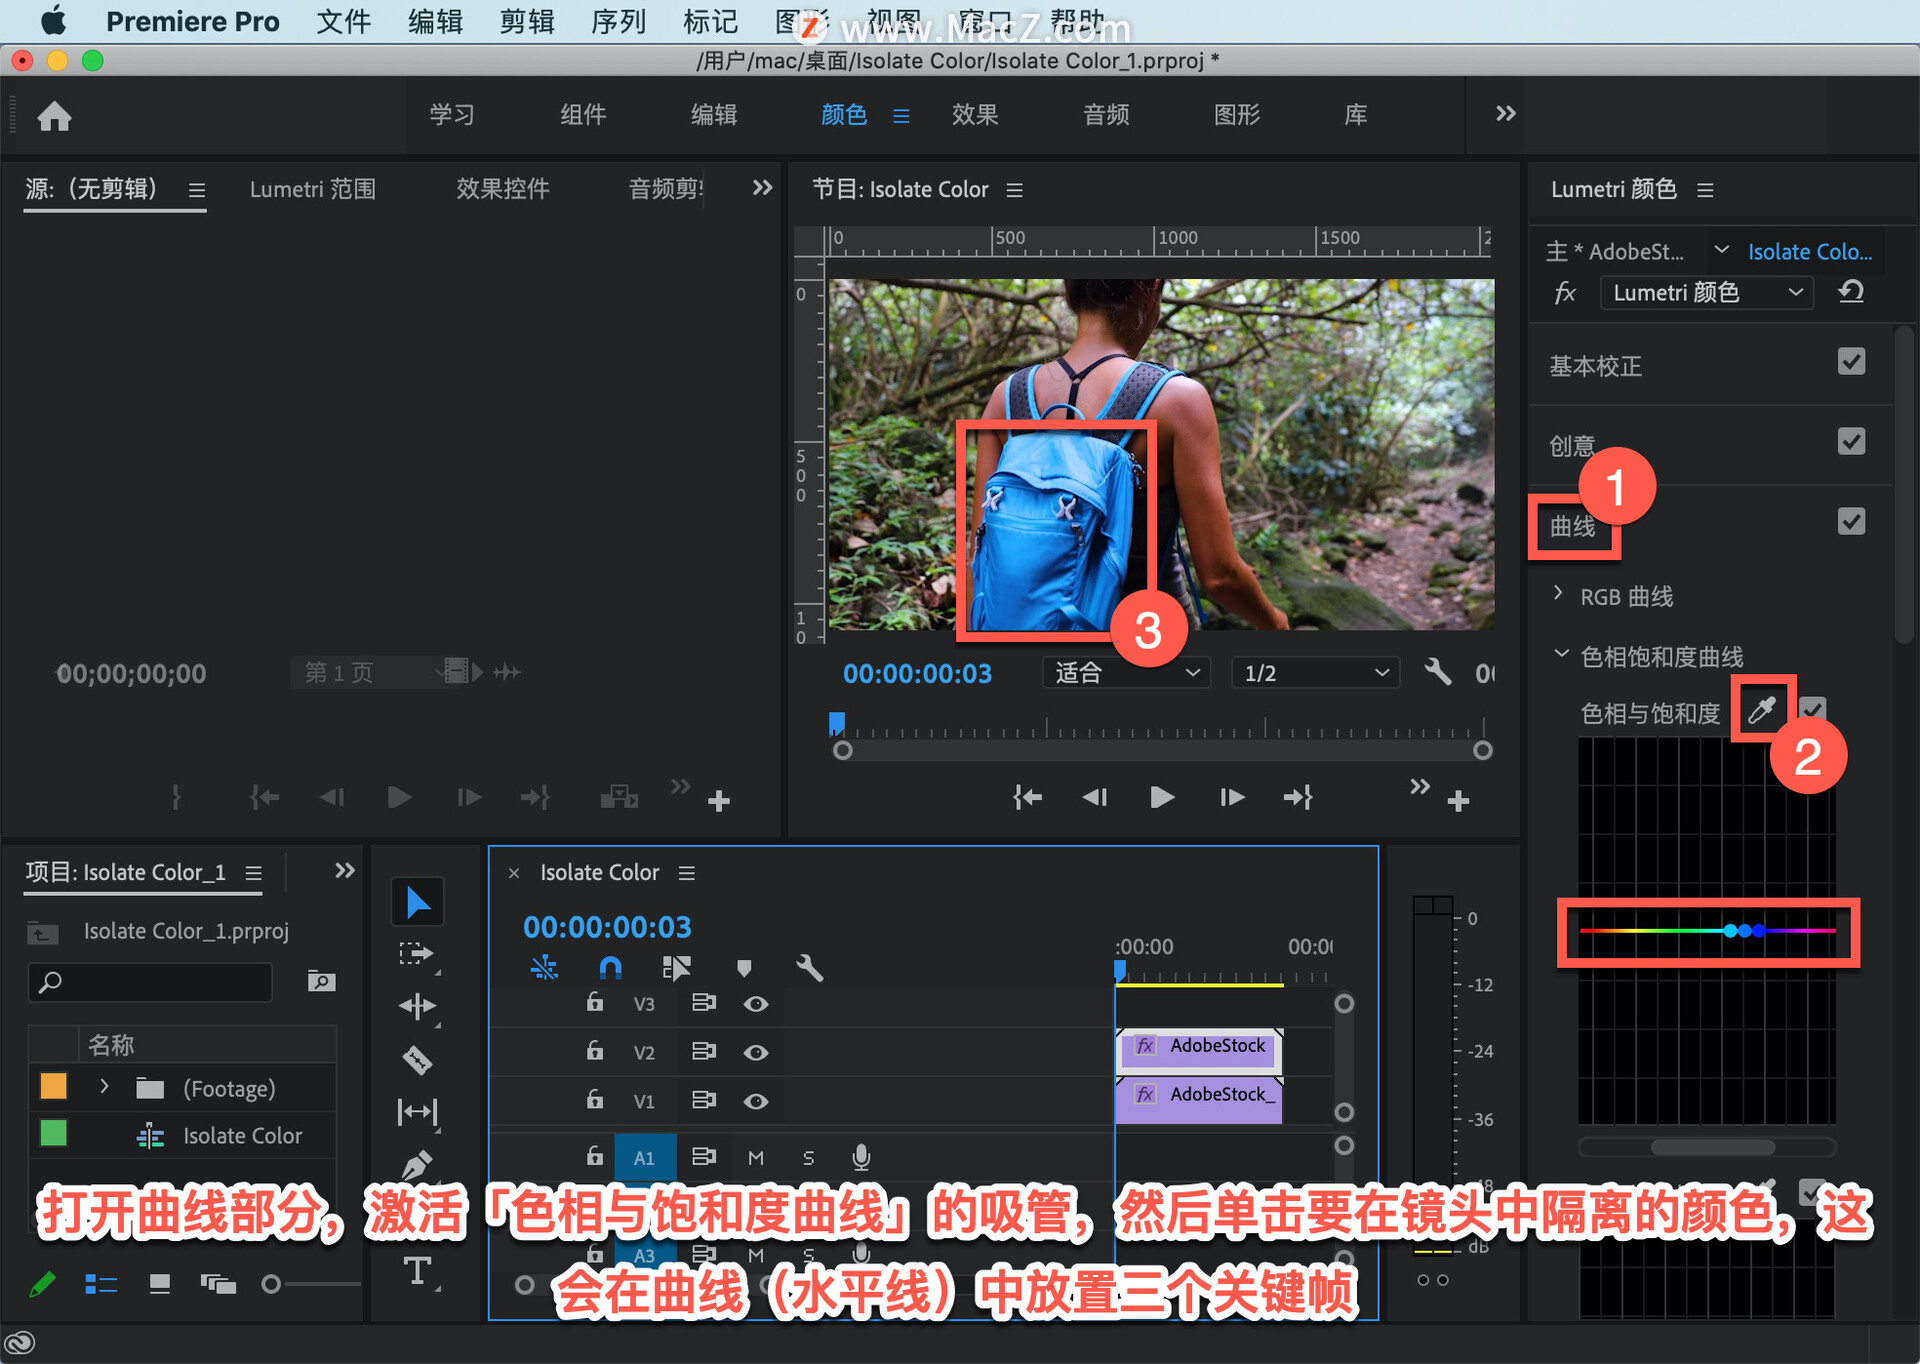This screenshot has height=1364, width=1920.
Task: Select the Selection arrow tool
Action: click(x=417, y=902)
